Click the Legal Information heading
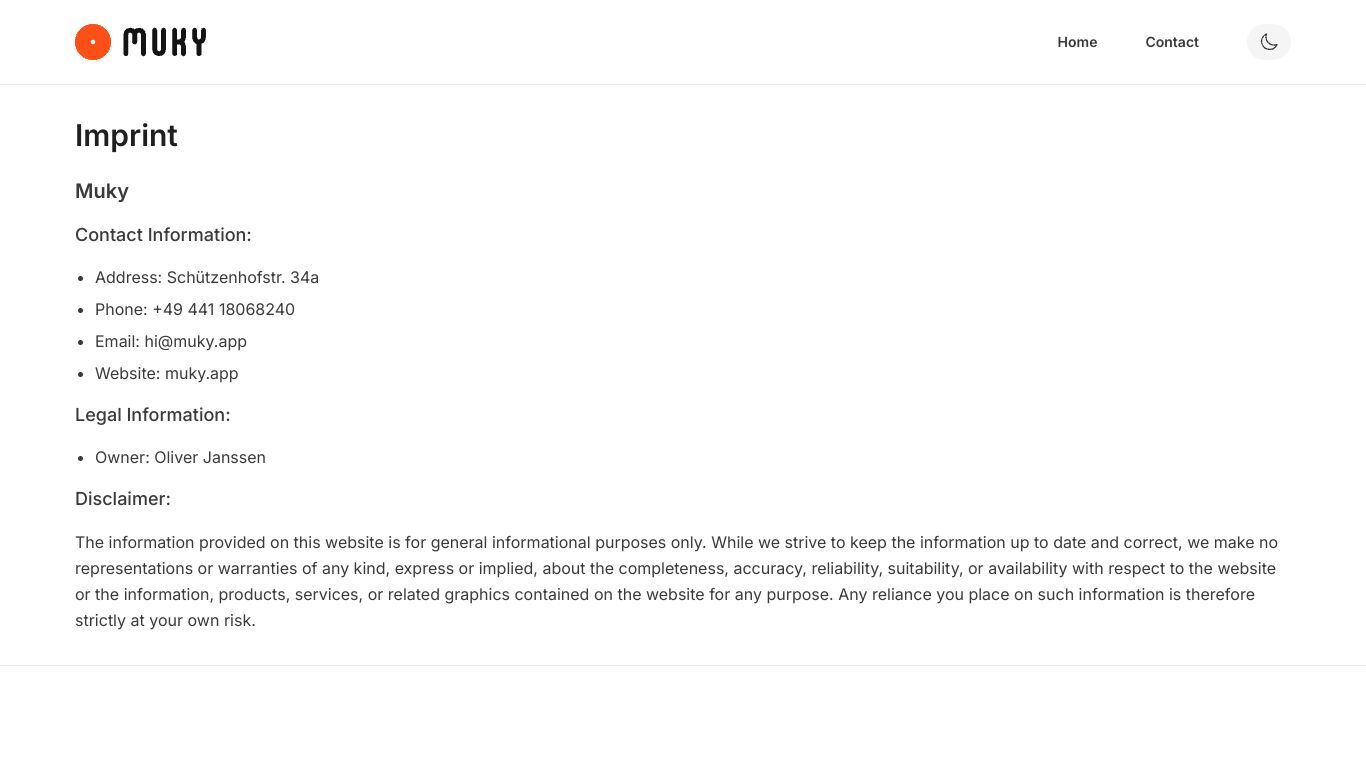 point(153,415)
